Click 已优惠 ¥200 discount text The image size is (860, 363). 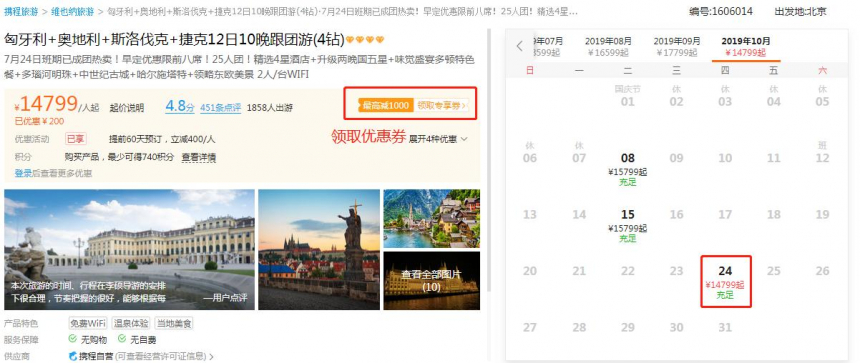(x=39, y=122)
